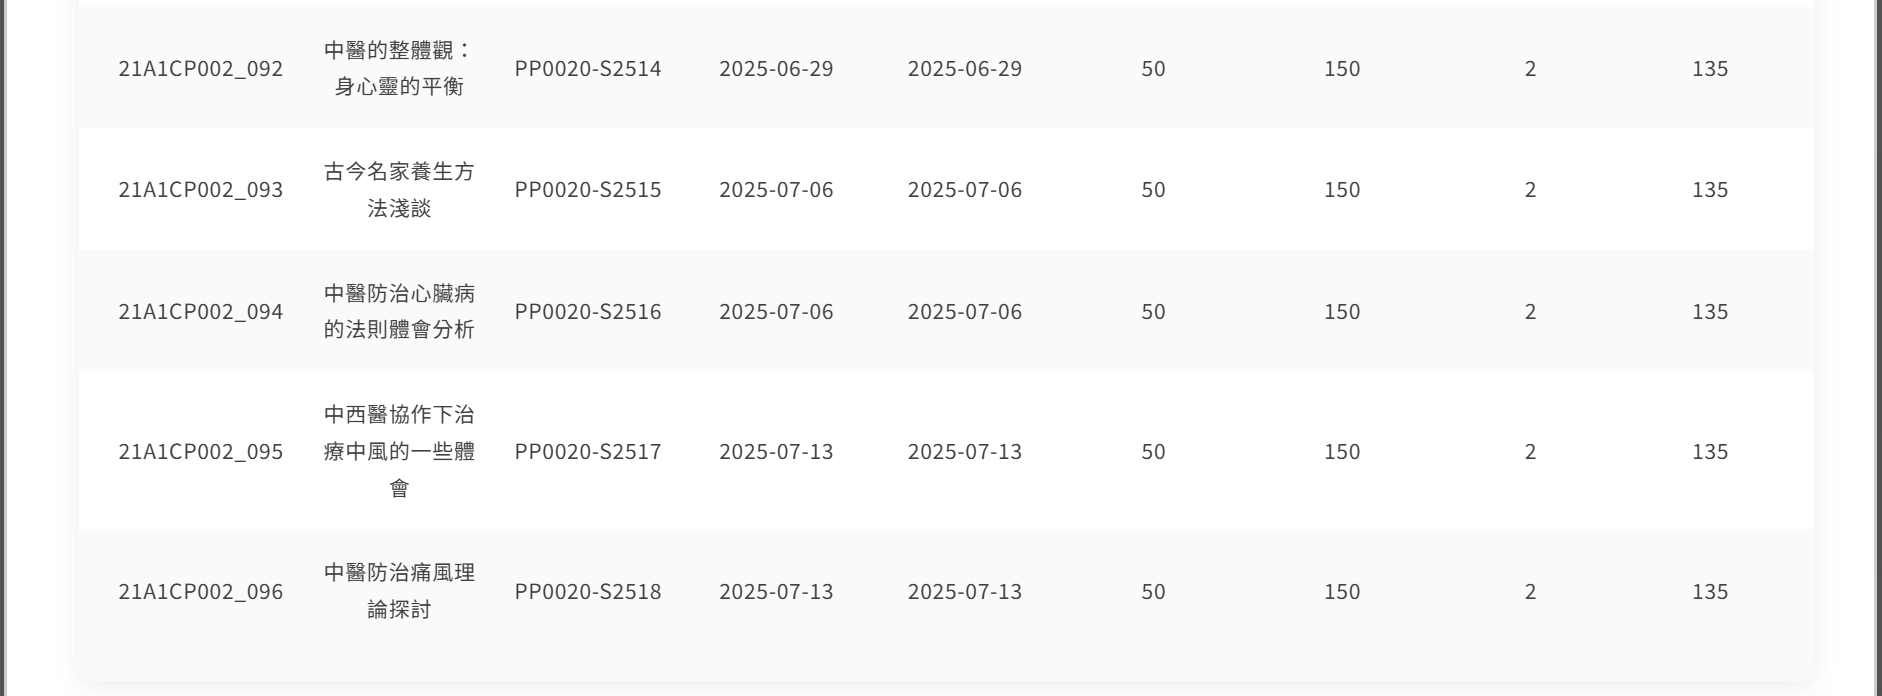Viewport: 1882px width, 696px height.
Task: Click session code PP0020-S2514
Action: 588,69
